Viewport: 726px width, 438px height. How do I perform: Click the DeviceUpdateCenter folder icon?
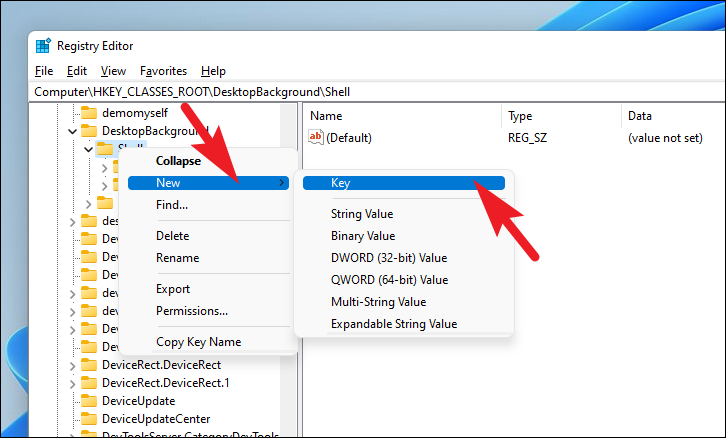pyautogui.click(x=88, y=419)
